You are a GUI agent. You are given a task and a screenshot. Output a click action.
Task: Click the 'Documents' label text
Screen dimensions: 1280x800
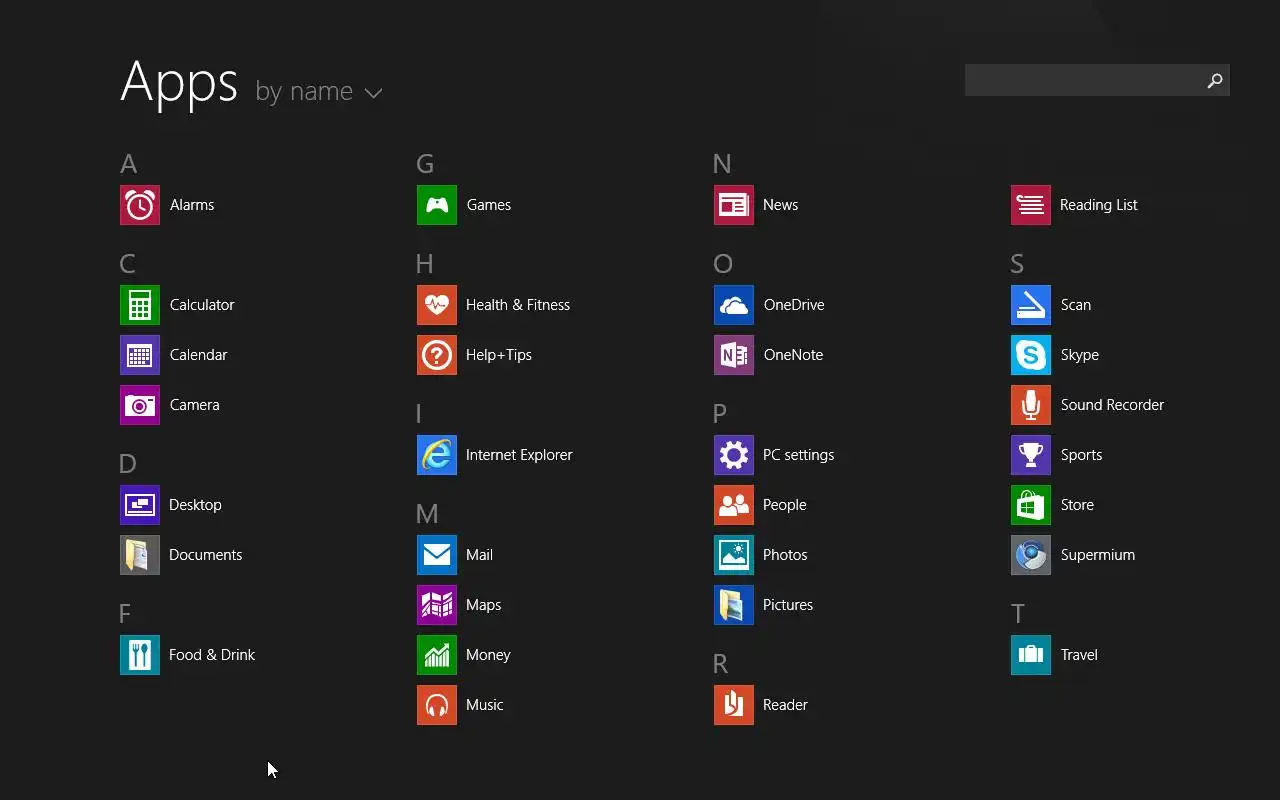click(206, 555)
